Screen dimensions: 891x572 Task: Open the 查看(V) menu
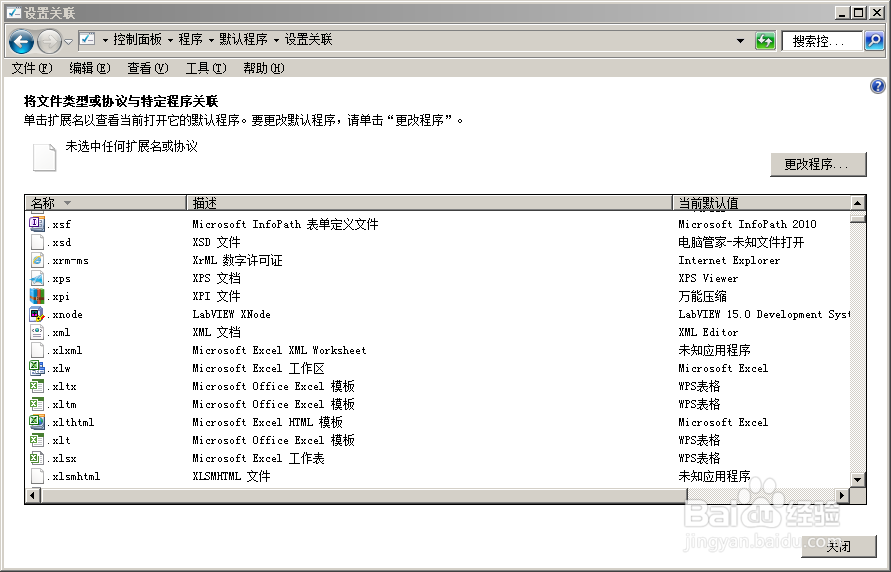148,68
